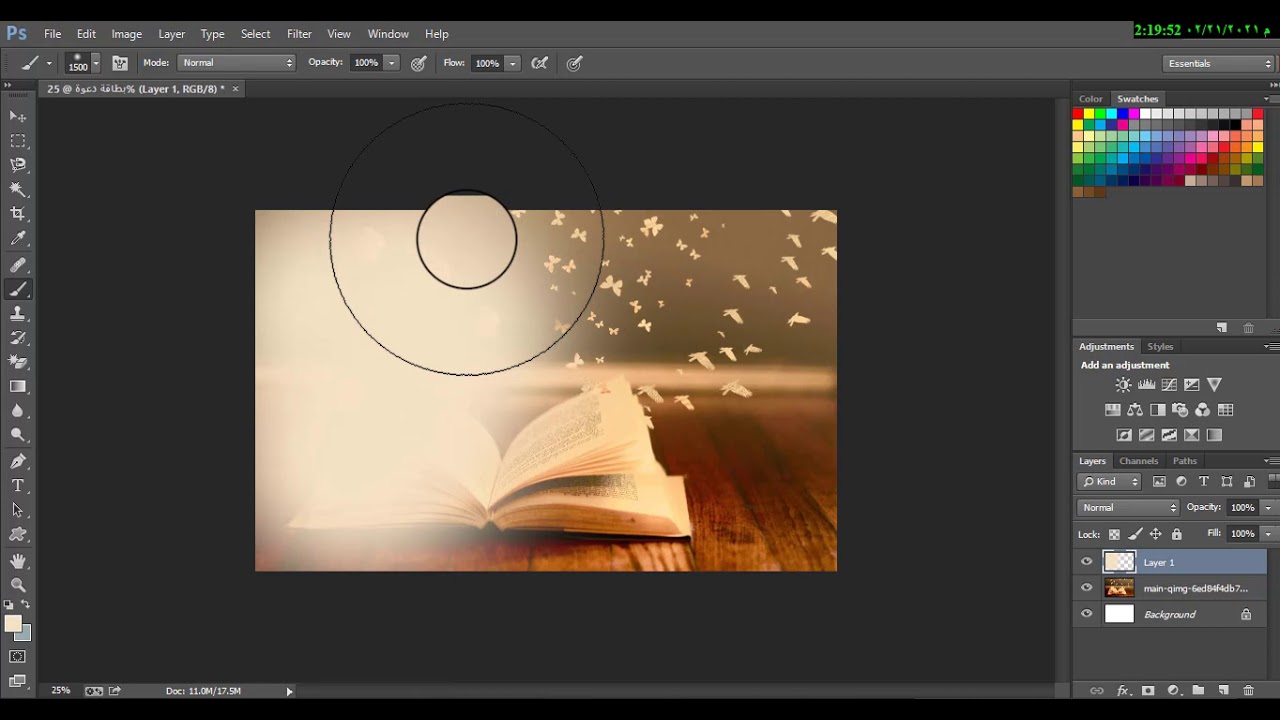This screenshot has height=720, width=1280.
Task: Hide Layer 1 visibility eye
Action: point(1087,562)
